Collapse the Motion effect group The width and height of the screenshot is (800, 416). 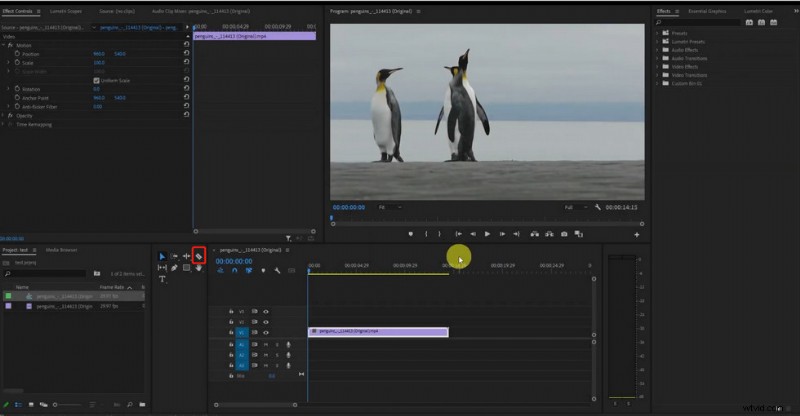4,45
